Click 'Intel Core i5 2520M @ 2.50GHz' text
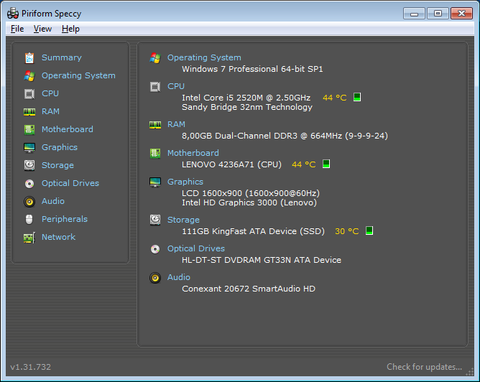The height and width of the screenshot is (382, 480). coord(246,98)
